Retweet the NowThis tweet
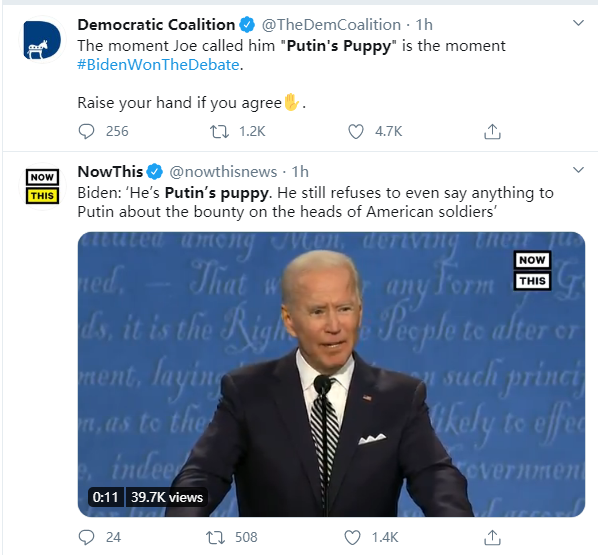This screenshot has width=598, height=555. tap(215, 538)
